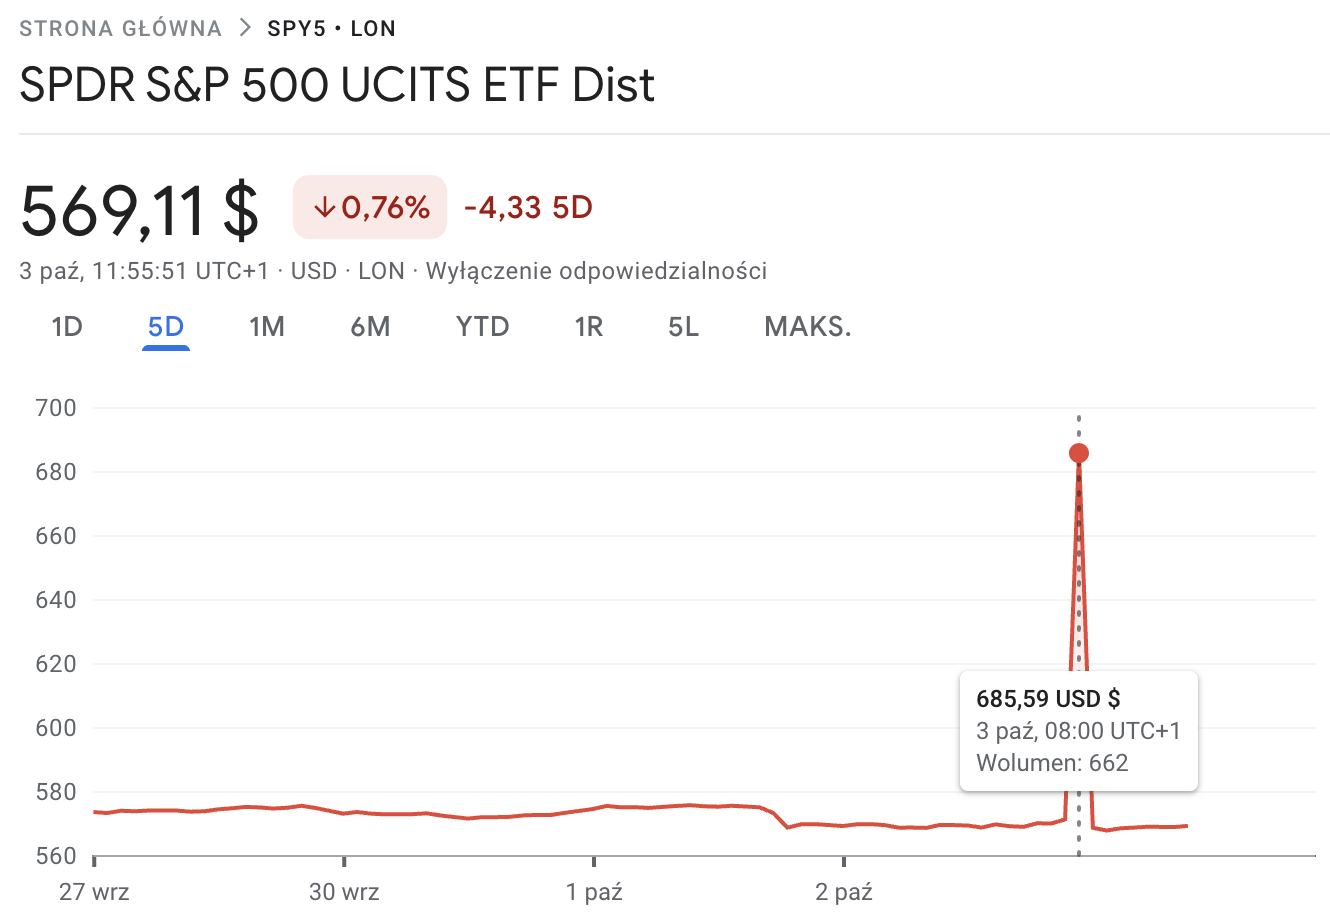The width and height of the screenshot is (1330, 918).
Task: Click the breadcrumb chevron separator arrow
Action: point(245,28)
